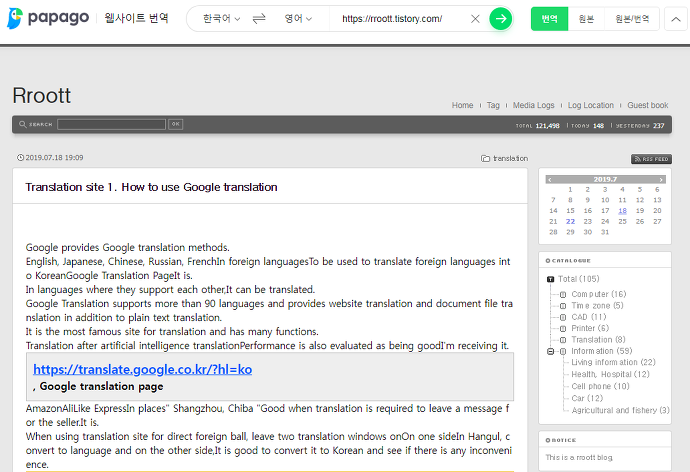690x472 pixels.
Task: Open Health, Hospital (12) subcategory
Action: (610, 374)
